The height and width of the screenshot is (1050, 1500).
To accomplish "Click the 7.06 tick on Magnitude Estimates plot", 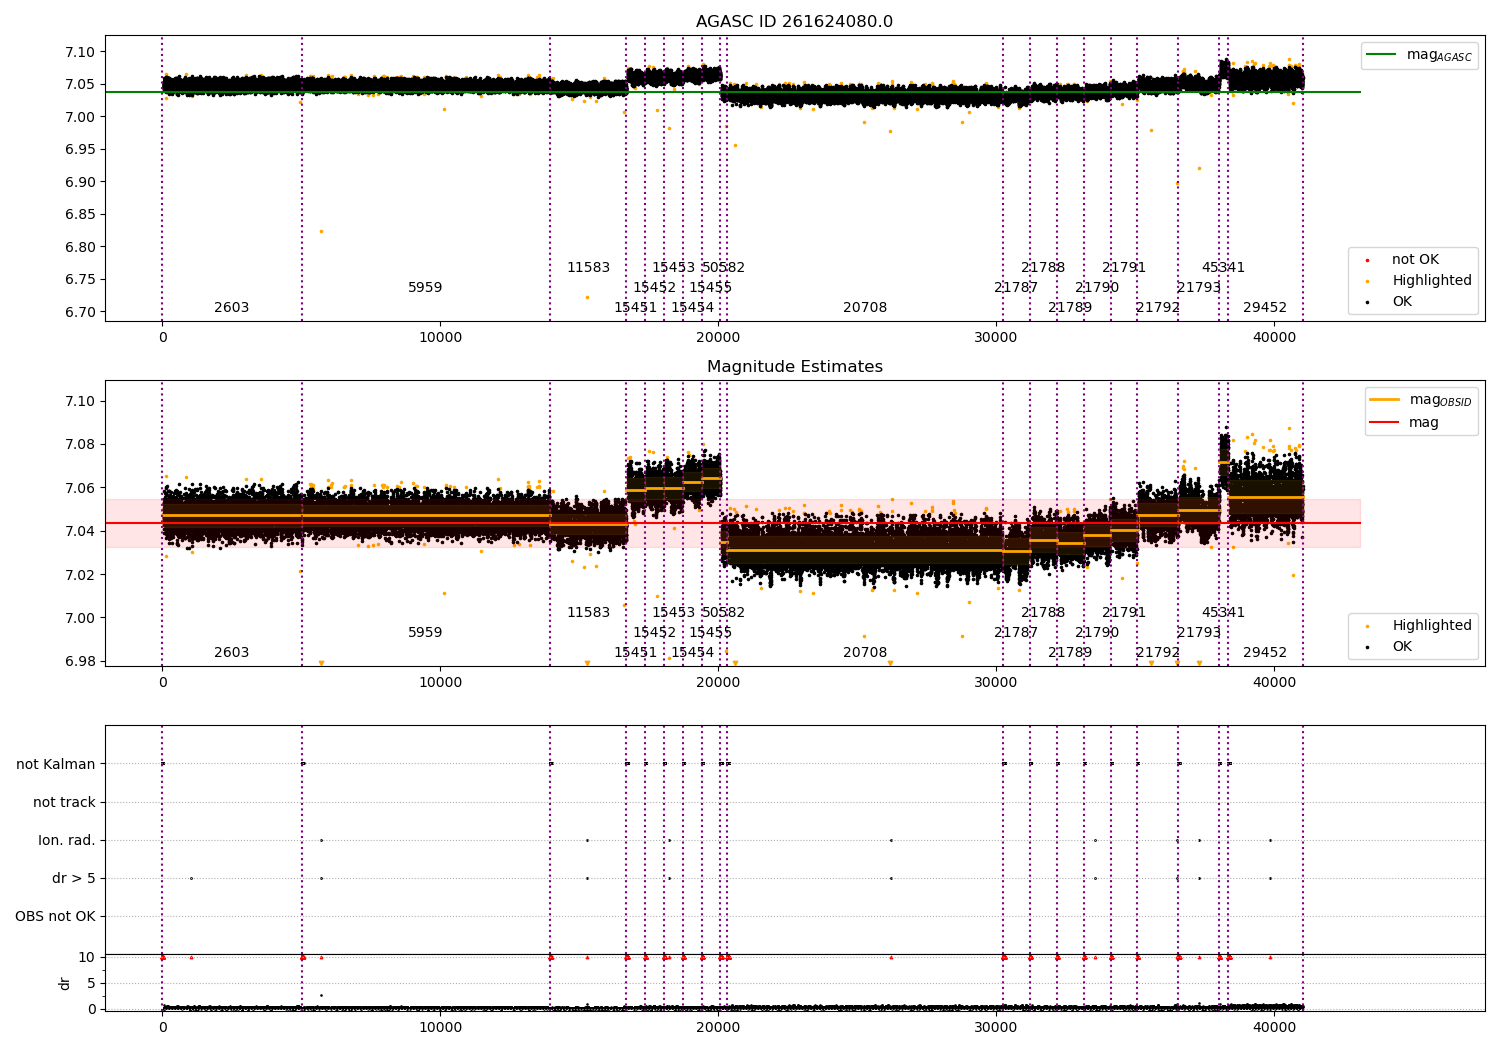I will (83, 488).
